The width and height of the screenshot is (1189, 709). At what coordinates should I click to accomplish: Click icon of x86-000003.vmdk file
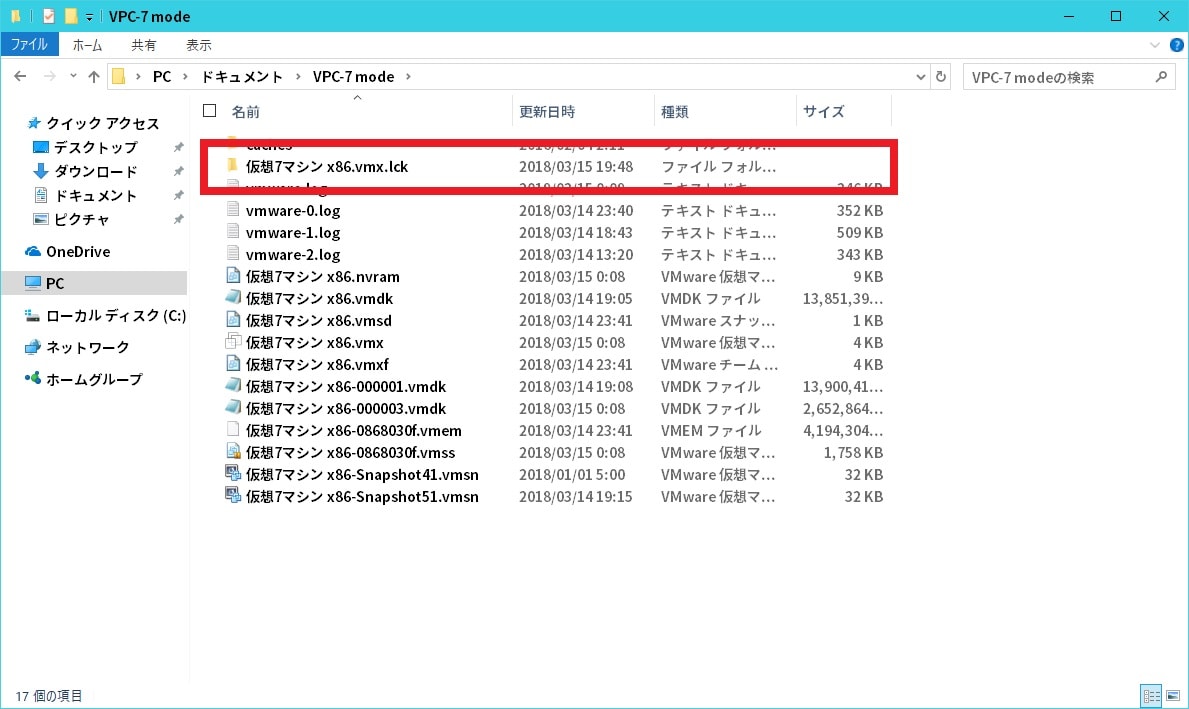[x=234, y=408]
